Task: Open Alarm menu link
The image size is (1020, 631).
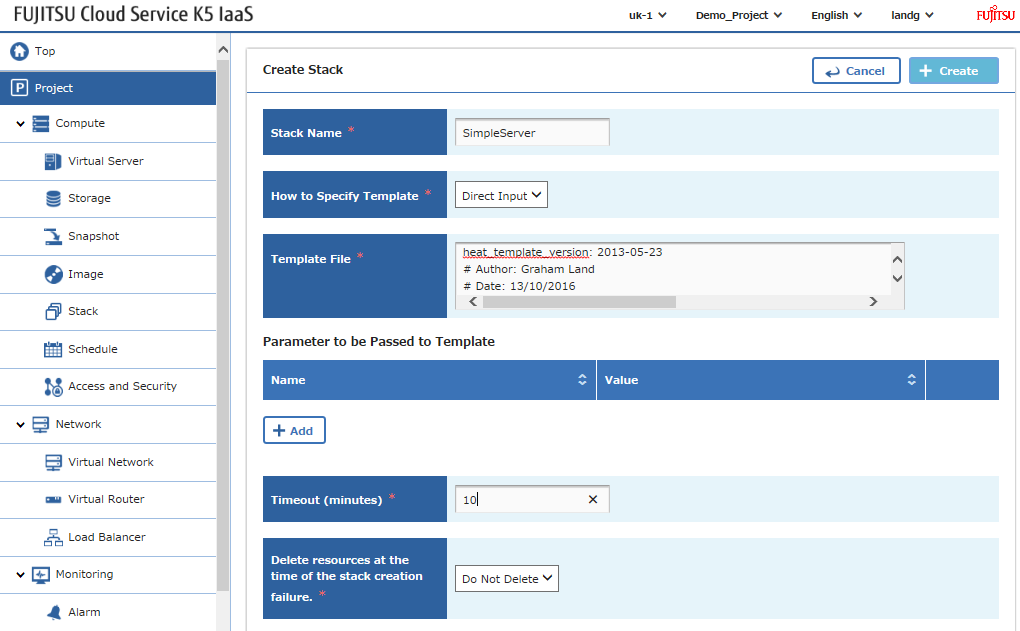Action: (x=84, y=612)
